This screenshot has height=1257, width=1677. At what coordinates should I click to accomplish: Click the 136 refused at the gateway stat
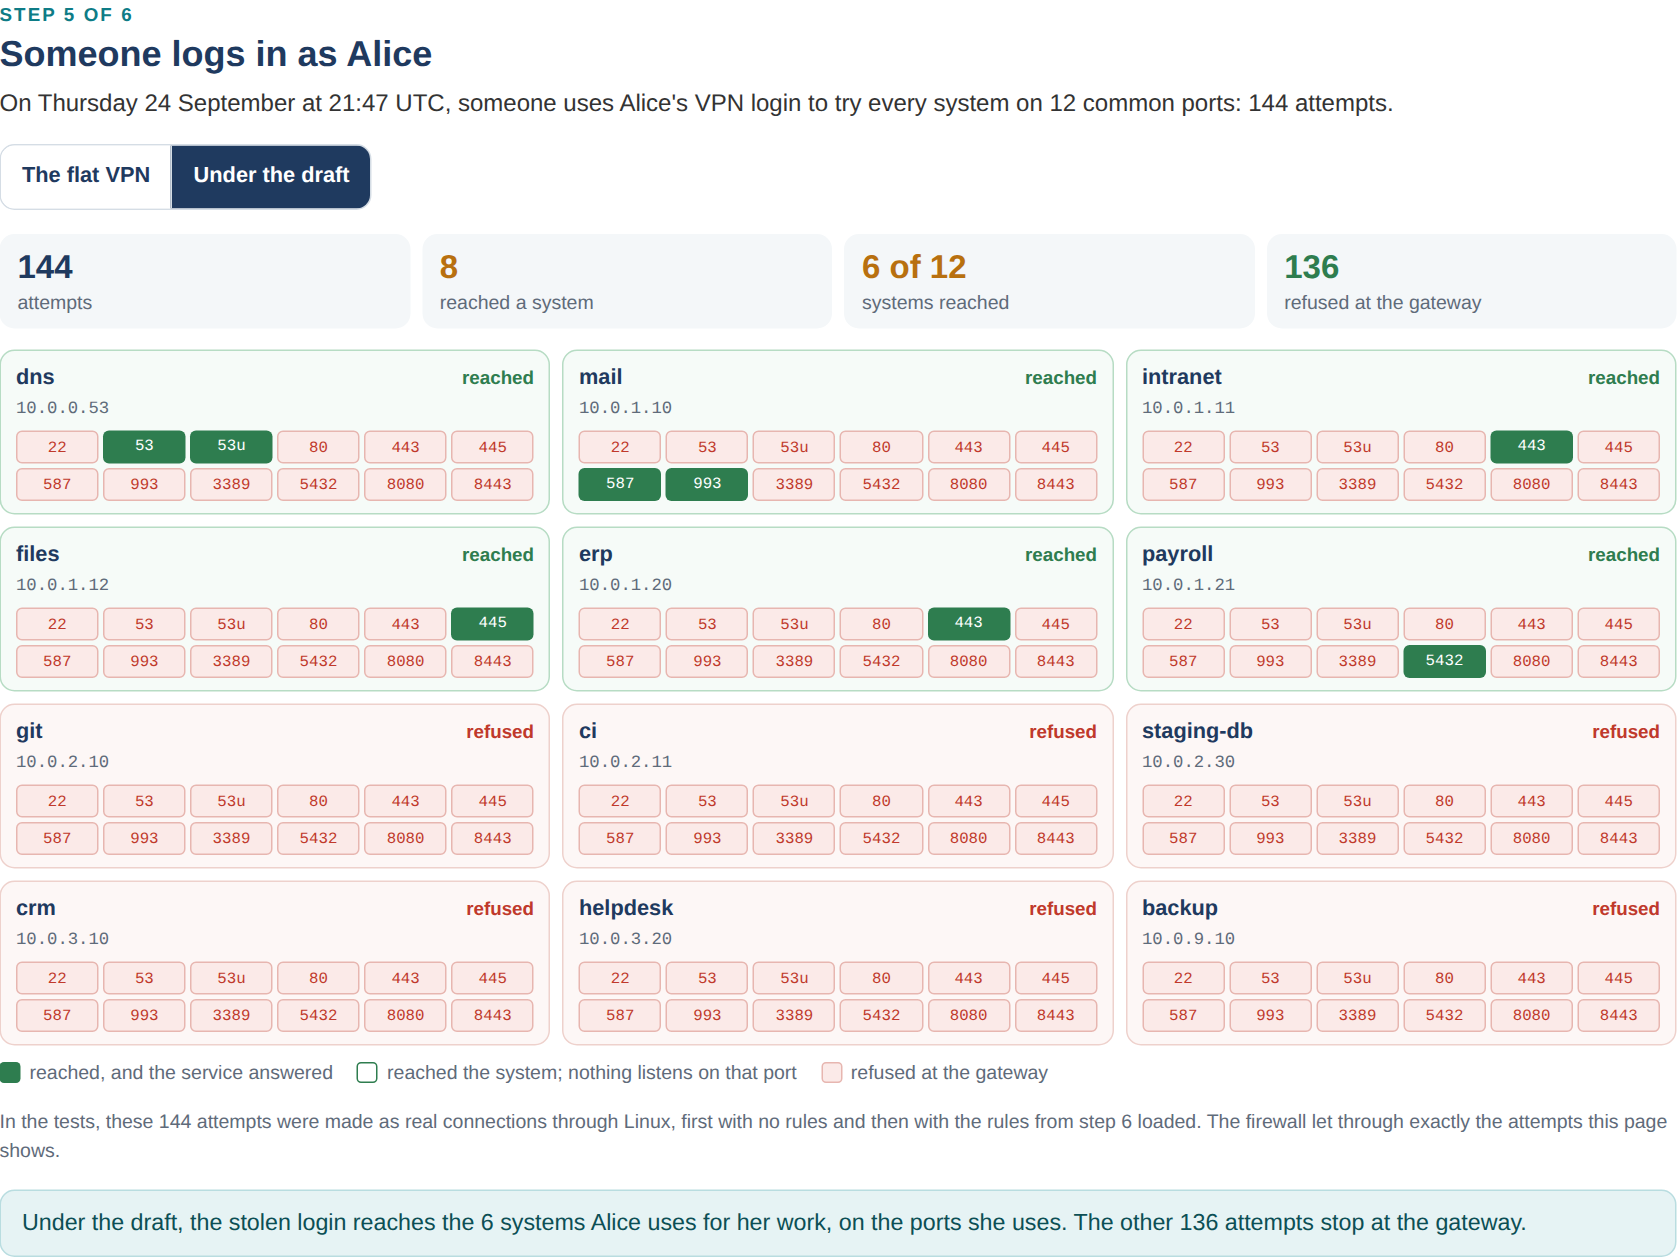[x=1471, y=281]
